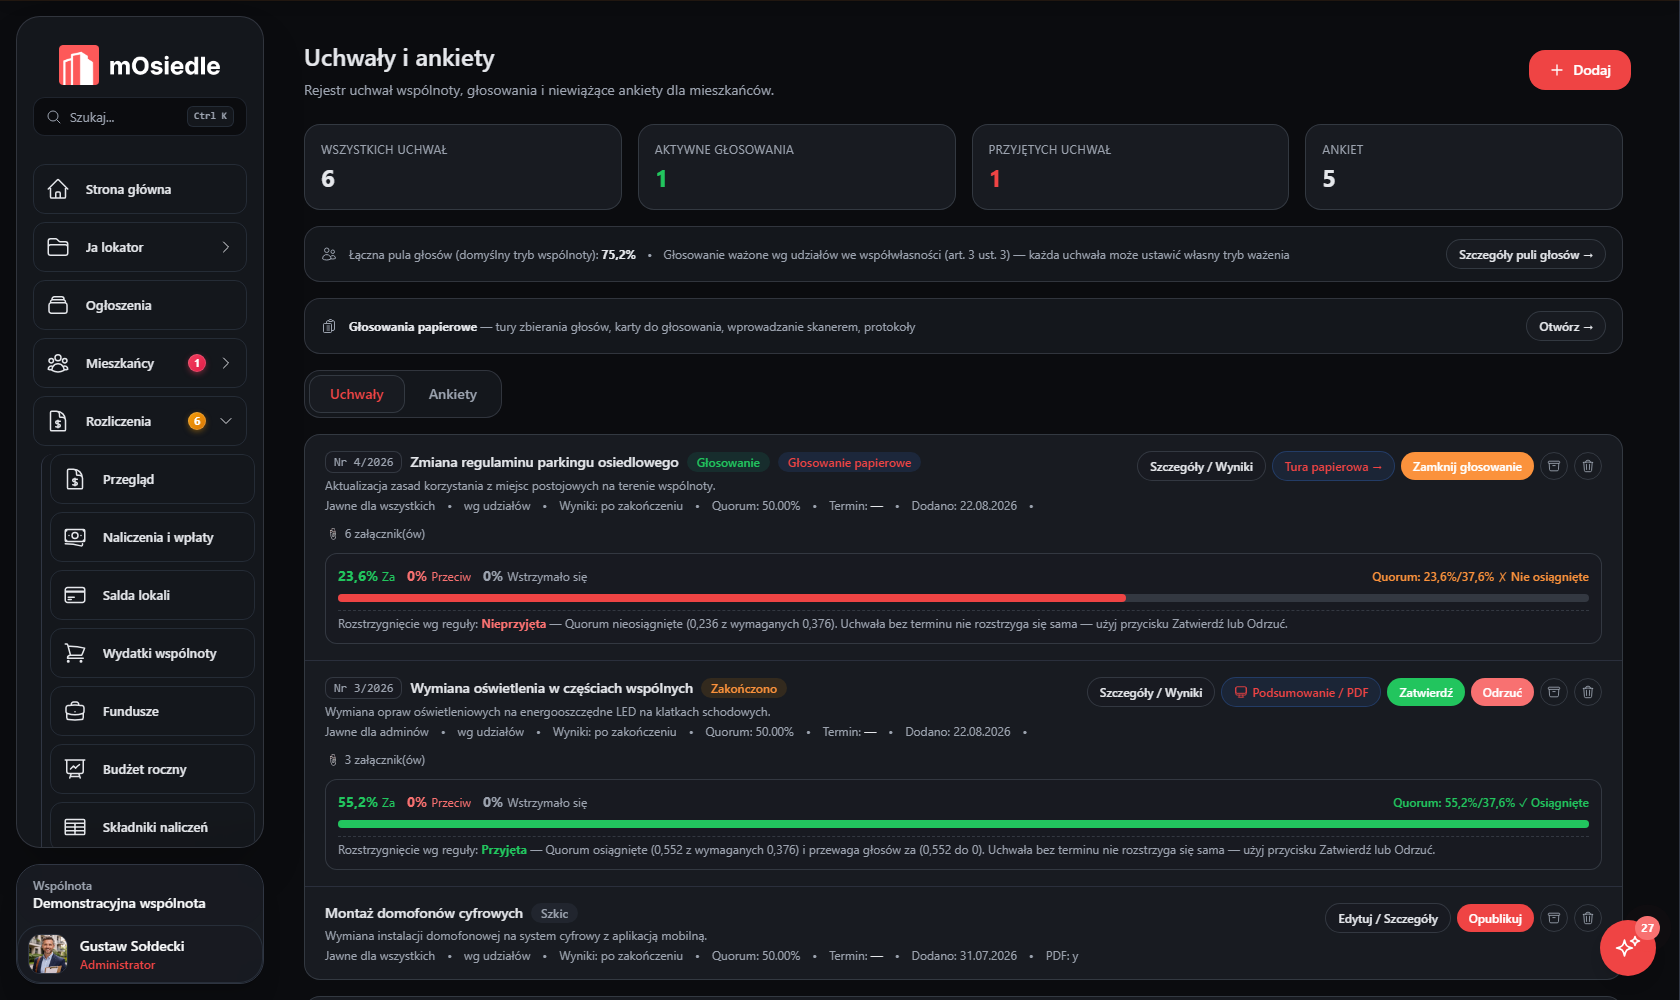Open Strona główna home icon
Viewport: 1680px width, 1000px height.
pyautogui.click(x=59, y=189)
